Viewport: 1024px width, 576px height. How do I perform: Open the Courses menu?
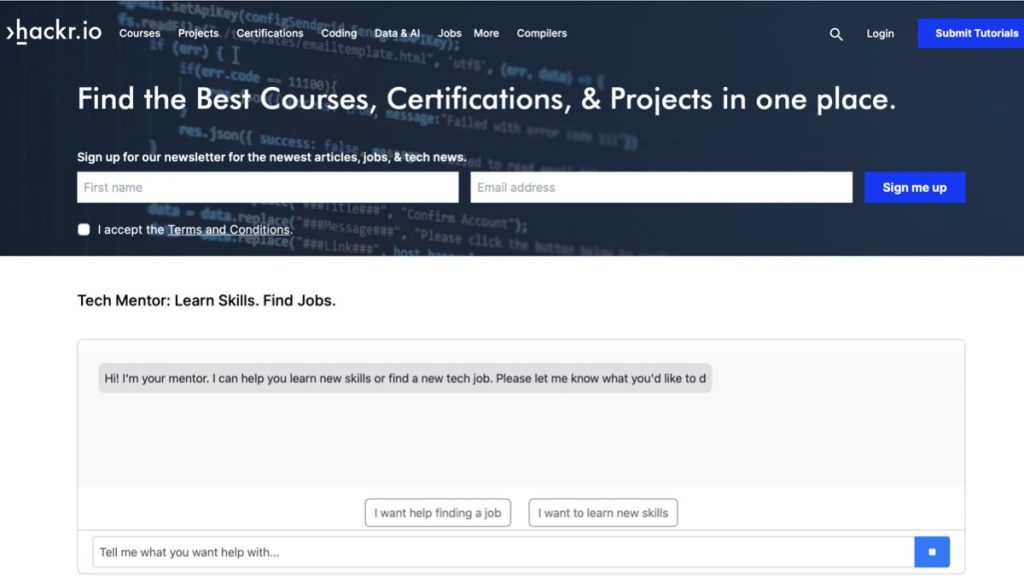tap(140, 33)
